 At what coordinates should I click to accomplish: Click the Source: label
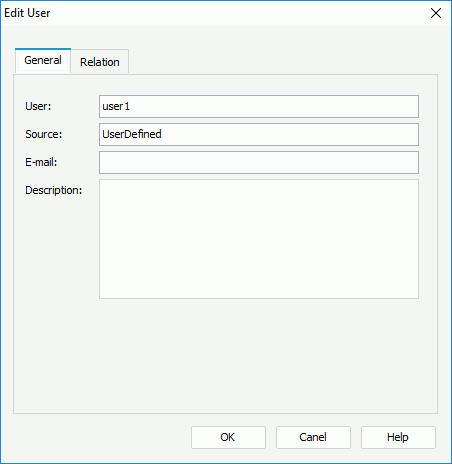[44, 134]
